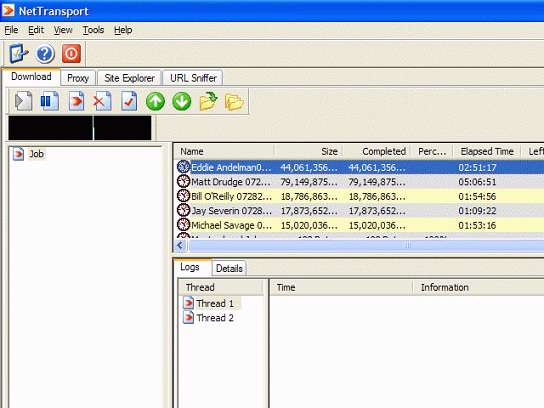This screenshot has width=544, height=408.
Task: Select the Eddie Andelman0... download row
Action: pyautogui.click(x=359, y=167)
